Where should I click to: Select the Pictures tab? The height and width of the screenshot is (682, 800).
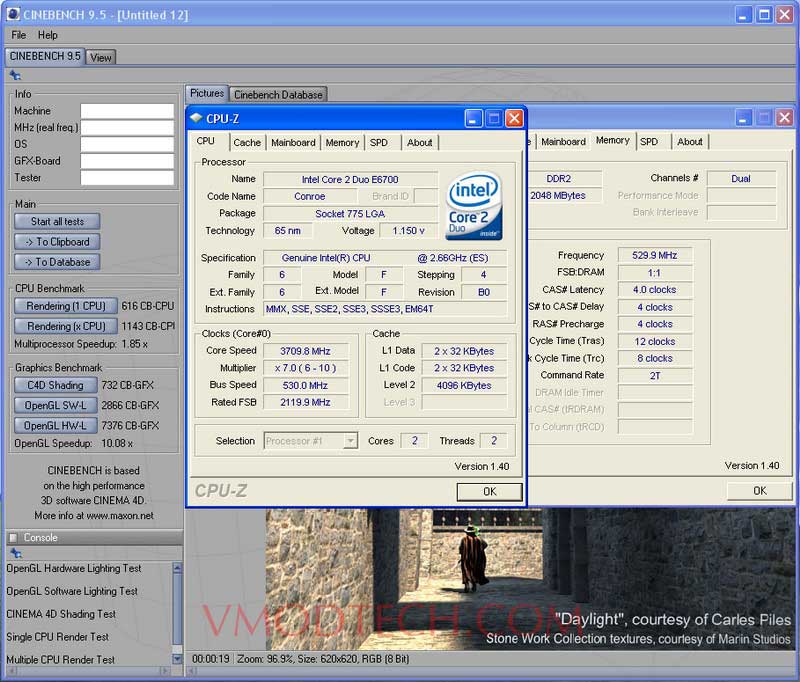pyautogui.click(x=207, y=93)
